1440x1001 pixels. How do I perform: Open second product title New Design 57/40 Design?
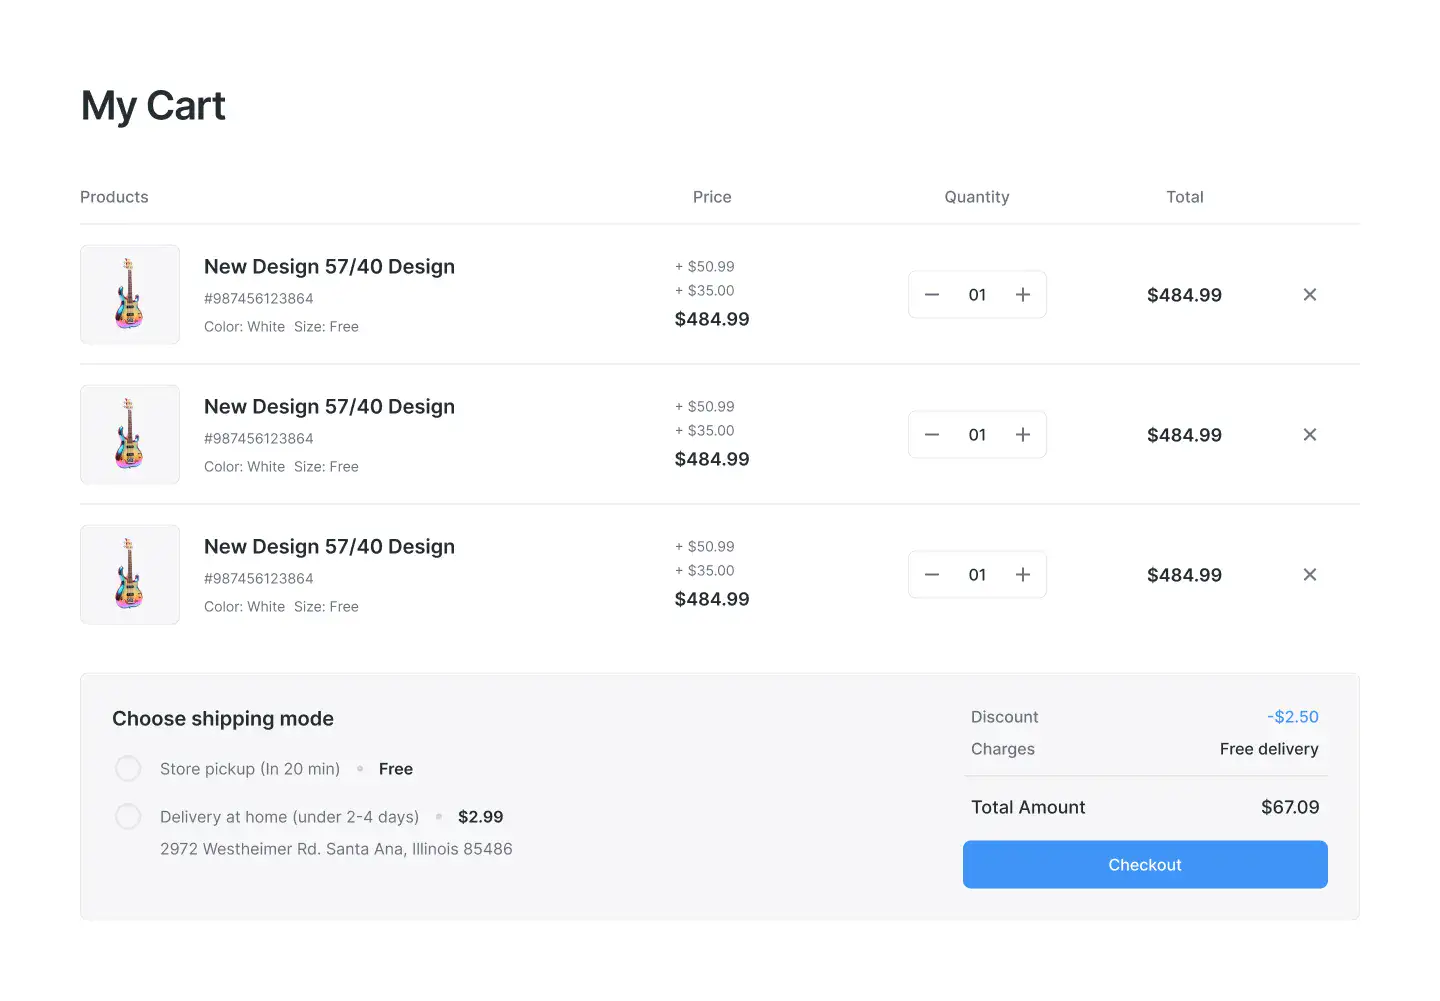(329, 407)
